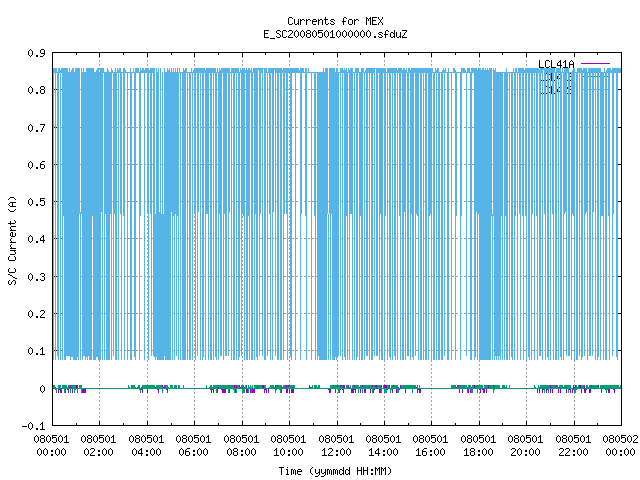The width and height of the screenshot is (640, 480).
Task: Click the 0.8 y-axis tick value
Action: pyautogui.click(x=36, y=90)
